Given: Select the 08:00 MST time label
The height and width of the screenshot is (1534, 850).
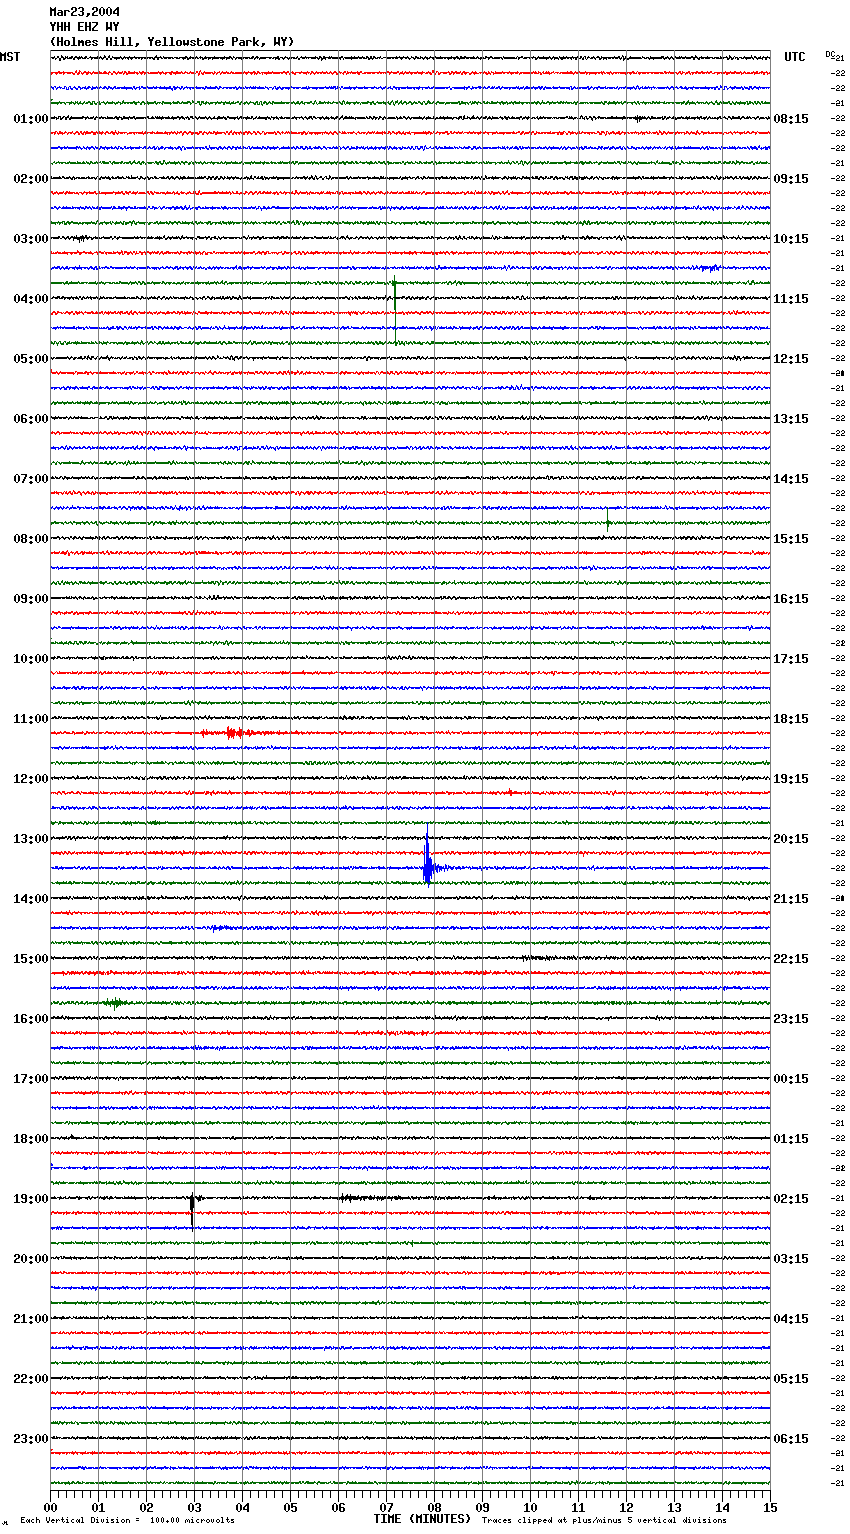Looking at the screenshot, I should [31, 539].
